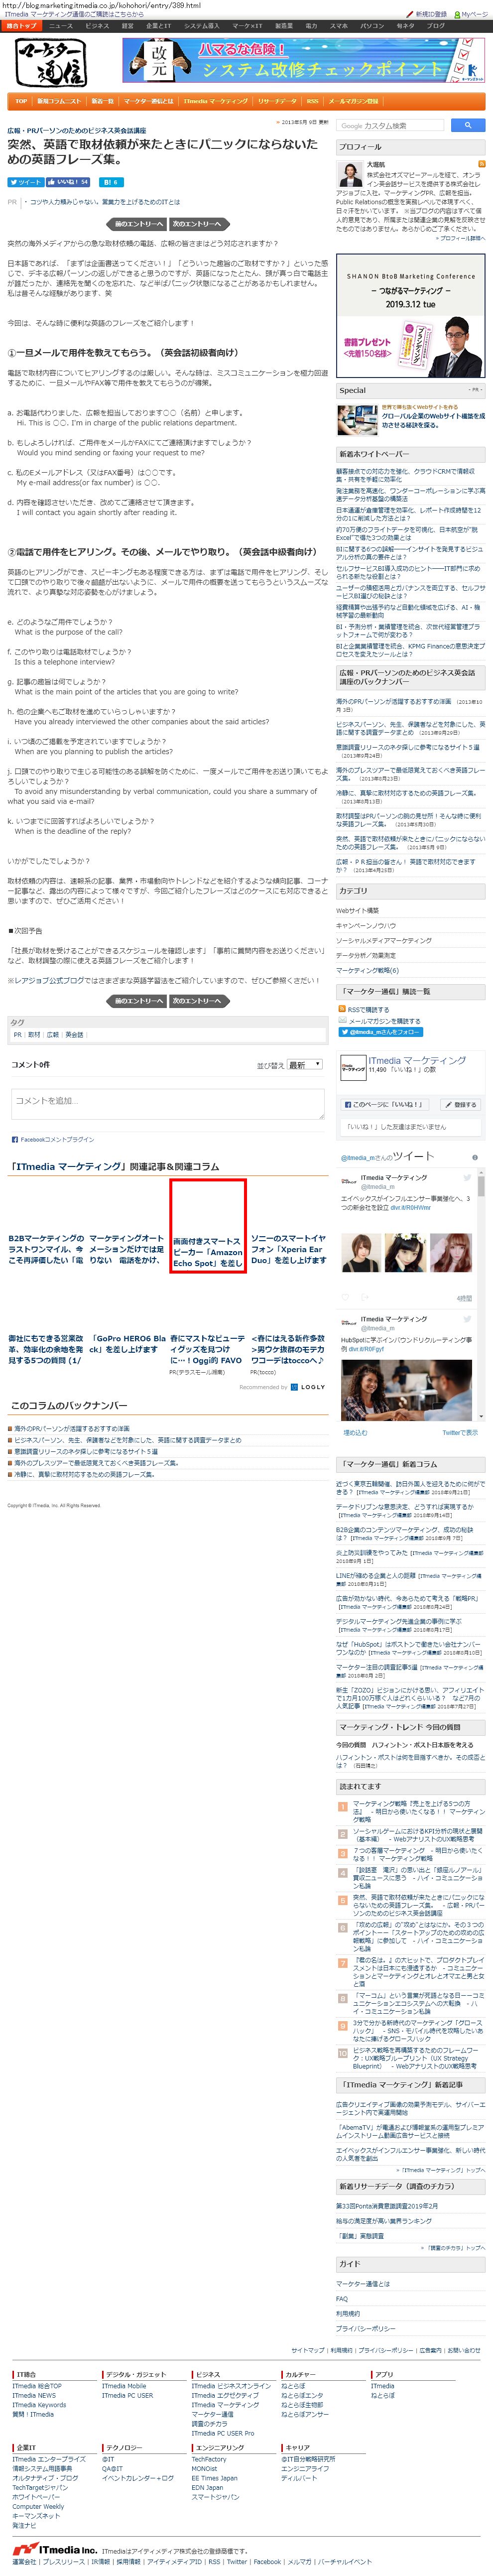Click the Twitter @itmedia_m follow button
This screenshot has width=493, height=2576.
[x=380, y=1031]
